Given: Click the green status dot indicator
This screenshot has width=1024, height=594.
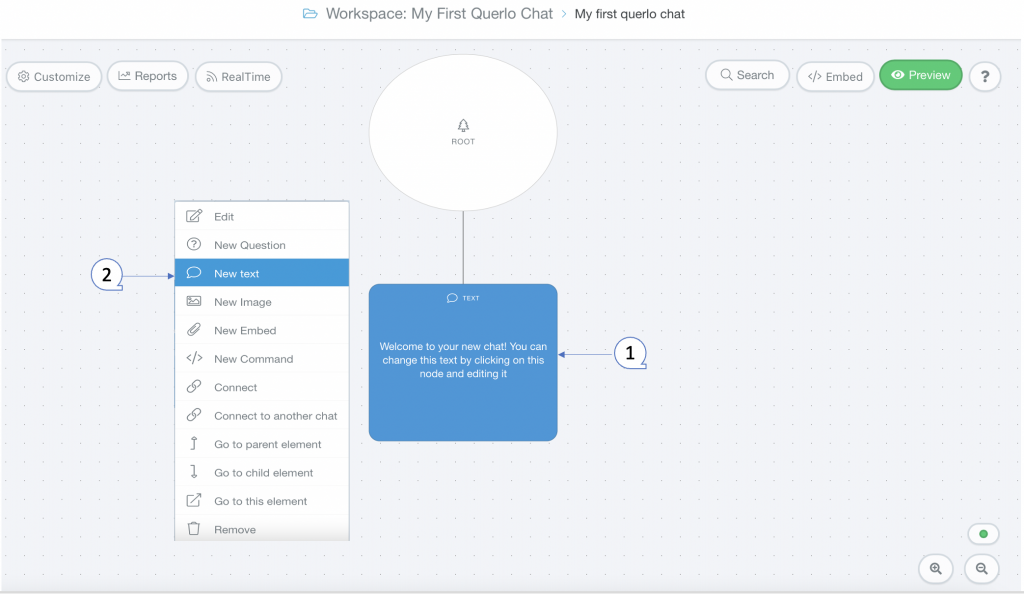Looking at the screenshot, I should pos(984,534).
